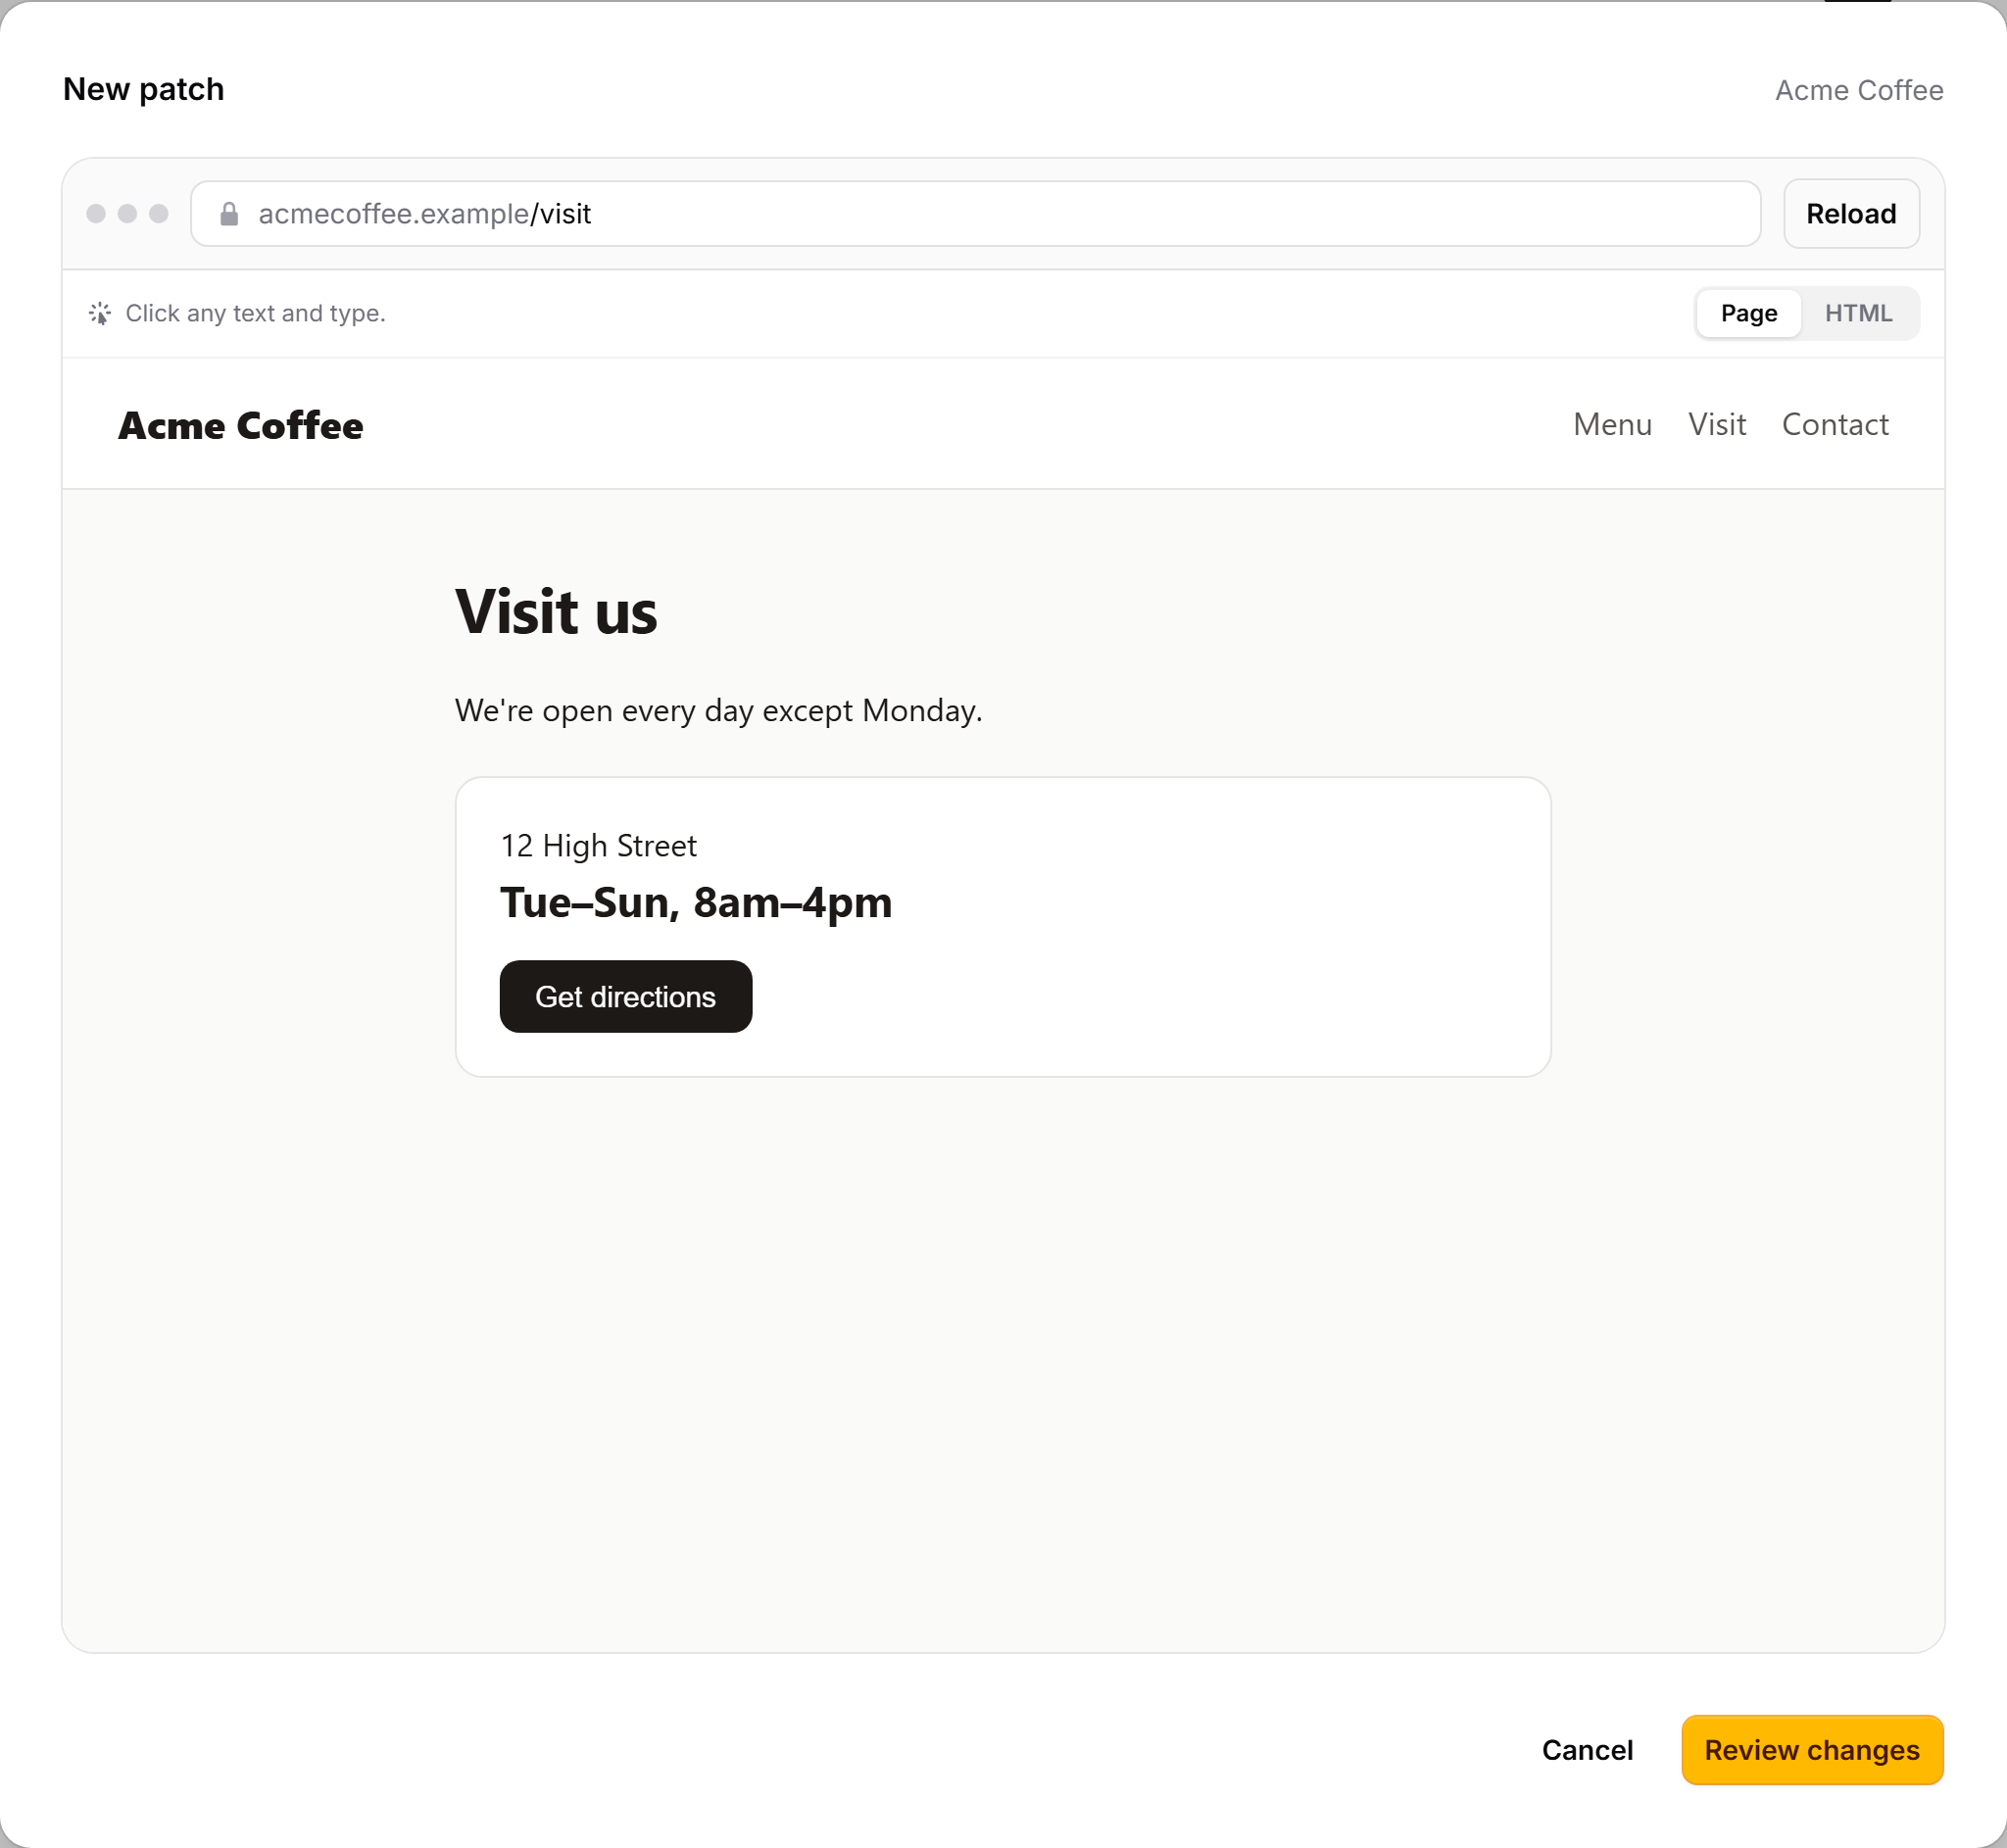This screenshot has height=1848, width=2007.
Task: Open the Contact nav link
Action: pos(1835,424)
